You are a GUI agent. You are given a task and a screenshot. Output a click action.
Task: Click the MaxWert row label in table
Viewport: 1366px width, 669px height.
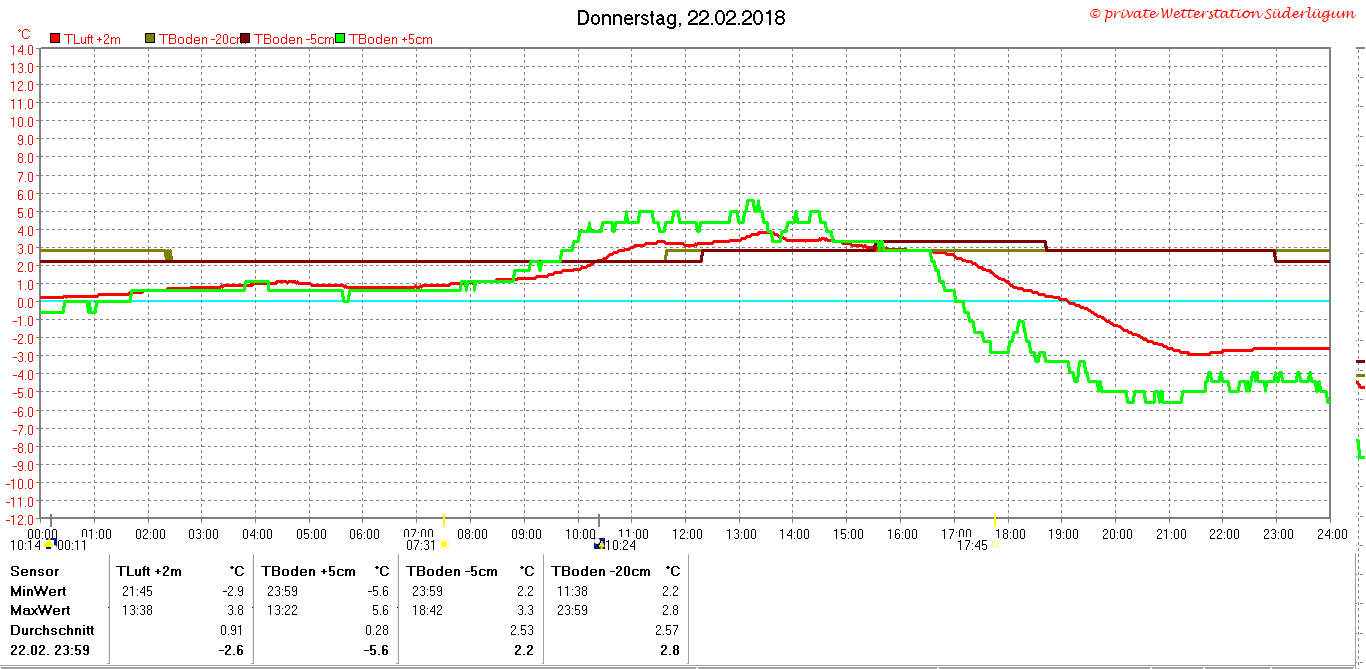(40, 610)
